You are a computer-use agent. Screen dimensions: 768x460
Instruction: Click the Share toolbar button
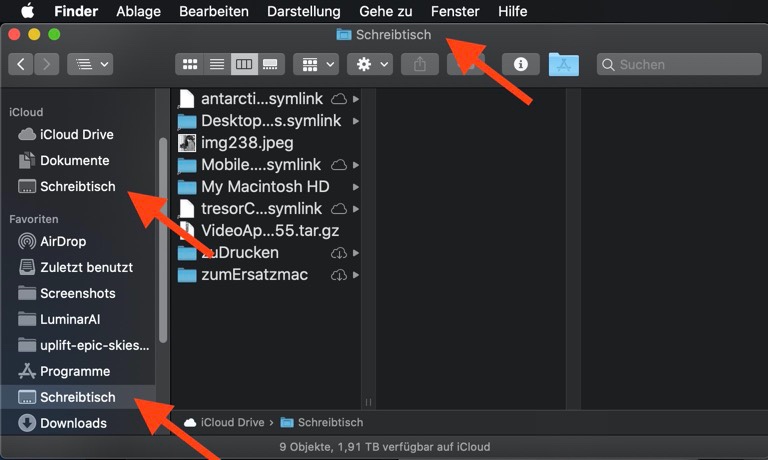tap(420, 64)
